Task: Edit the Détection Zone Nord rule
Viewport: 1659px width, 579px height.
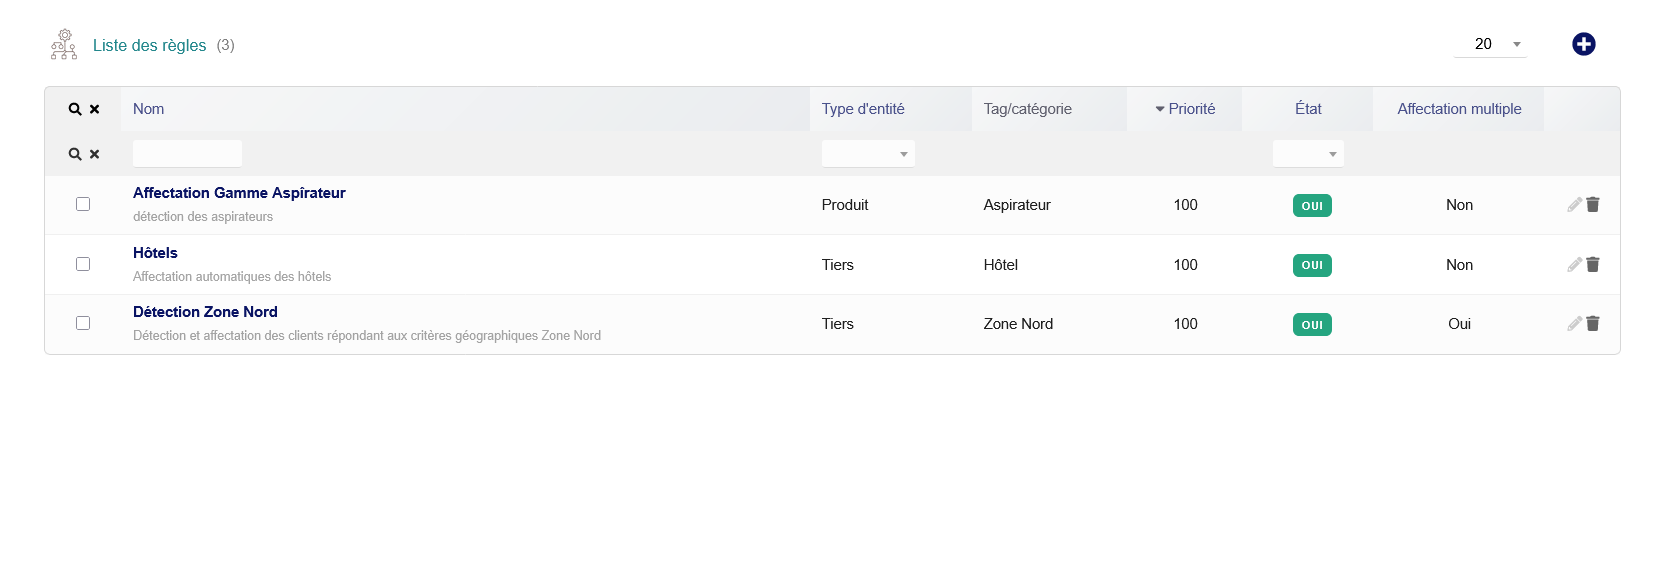Action: pyautogui.click(x=1574, y=324)
